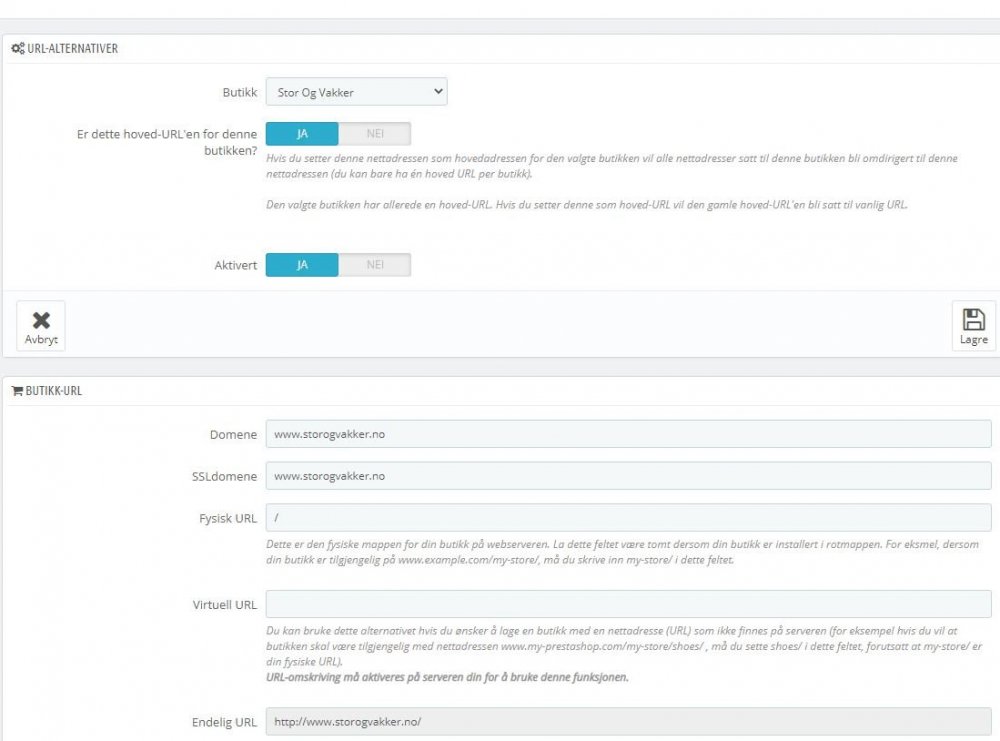The image size is (1000, 741).
Task: Click the Virtuell URL label
Action: click(224, 605)
